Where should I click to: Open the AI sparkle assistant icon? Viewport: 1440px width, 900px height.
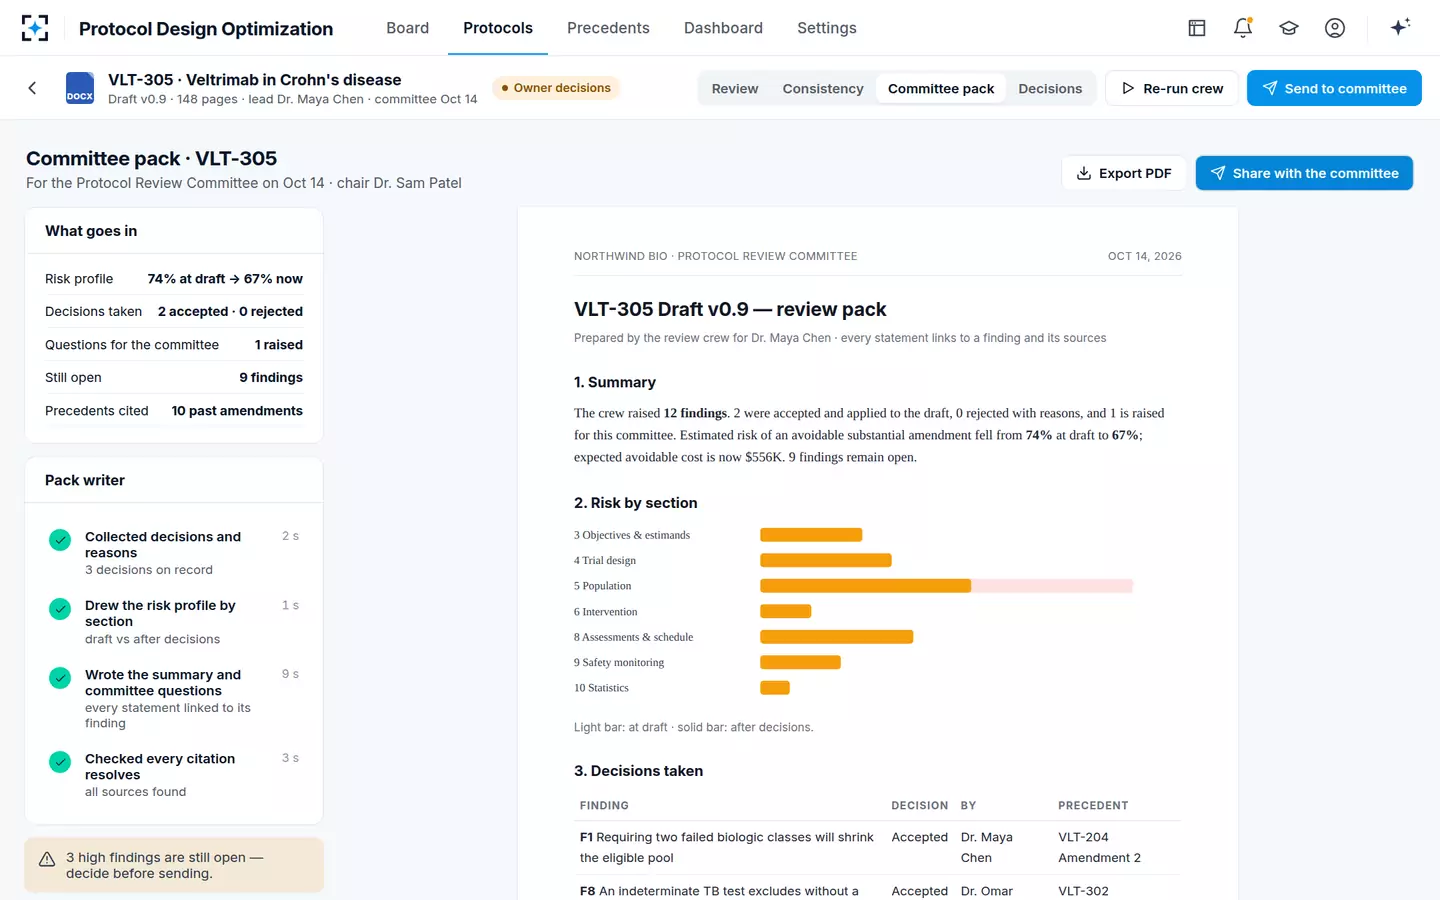tap(1400, 27)
